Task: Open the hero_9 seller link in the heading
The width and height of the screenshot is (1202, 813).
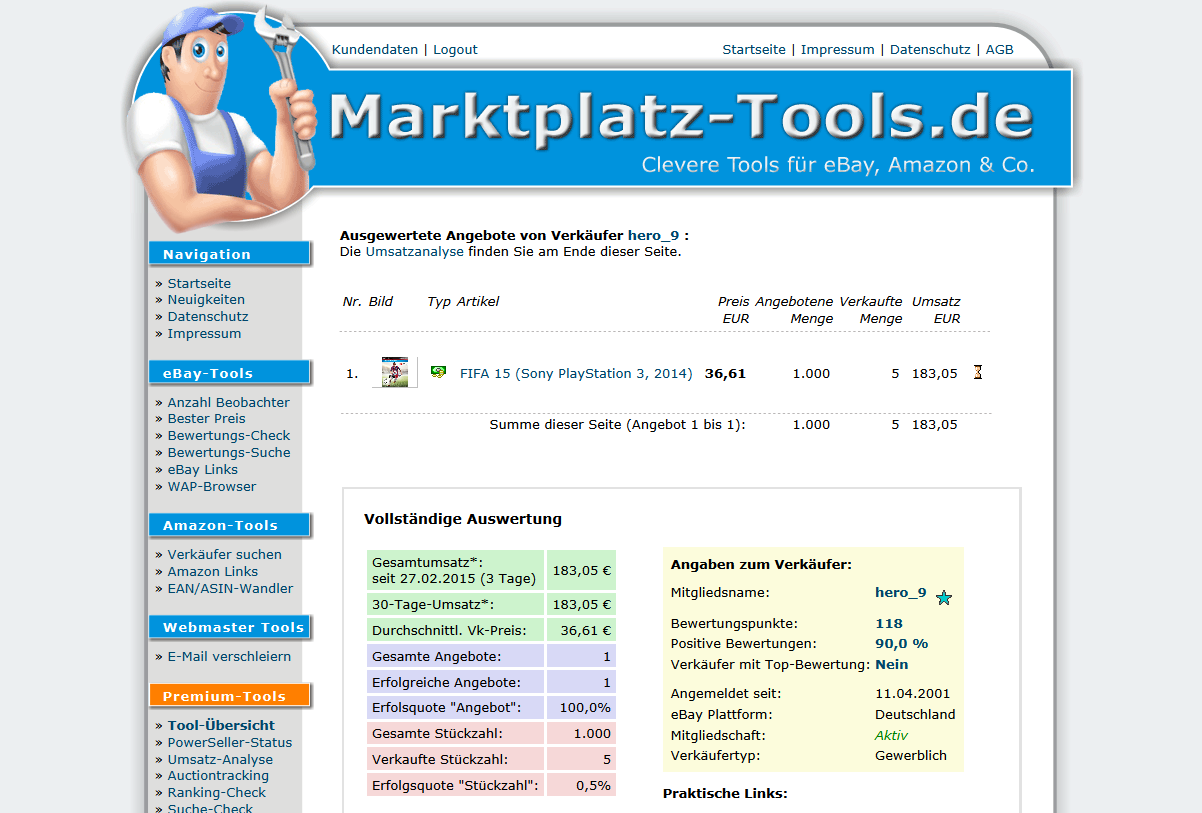Action: point(653,236)
